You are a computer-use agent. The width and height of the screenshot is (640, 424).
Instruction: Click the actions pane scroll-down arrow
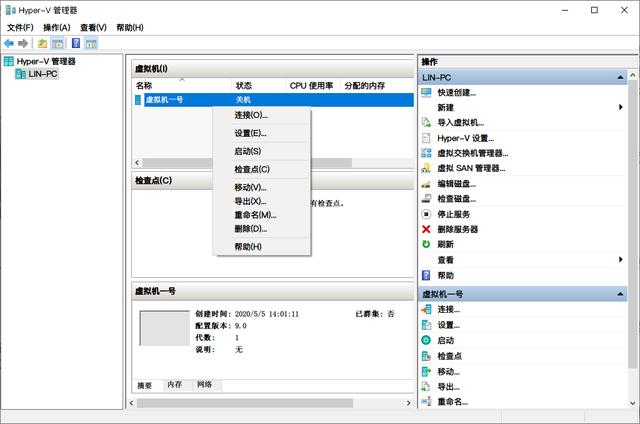pyautogui.click(x=633, y=403)
